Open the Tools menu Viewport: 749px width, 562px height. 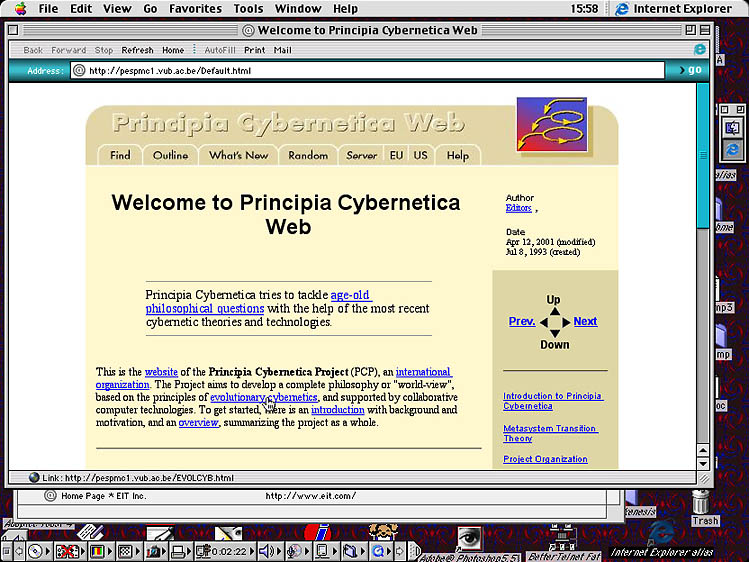(248, 9)
